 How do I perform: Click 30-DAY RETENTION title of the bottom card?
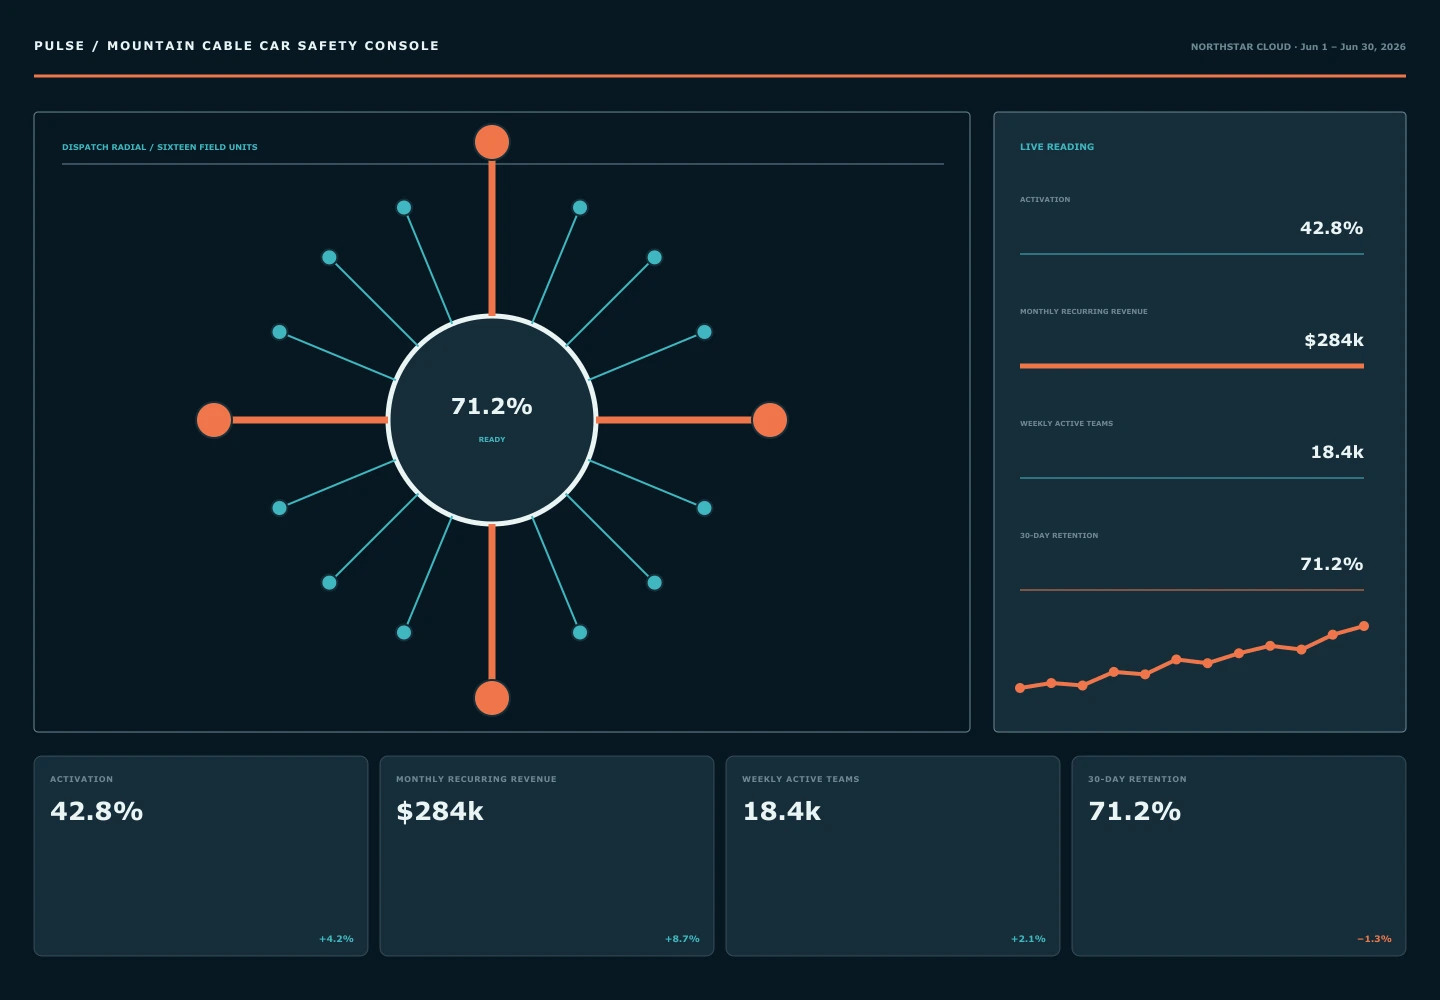point(1137,779)
